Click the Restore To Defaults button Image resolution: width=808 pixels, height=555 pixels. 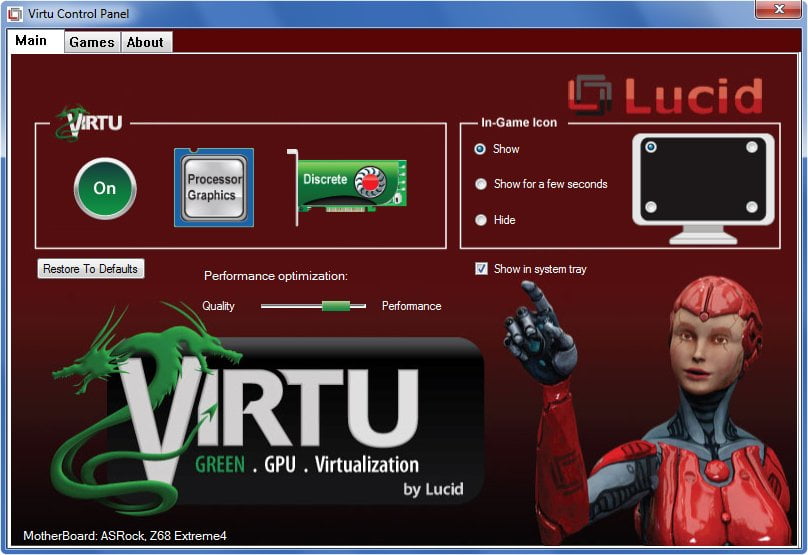click(91, 268)
